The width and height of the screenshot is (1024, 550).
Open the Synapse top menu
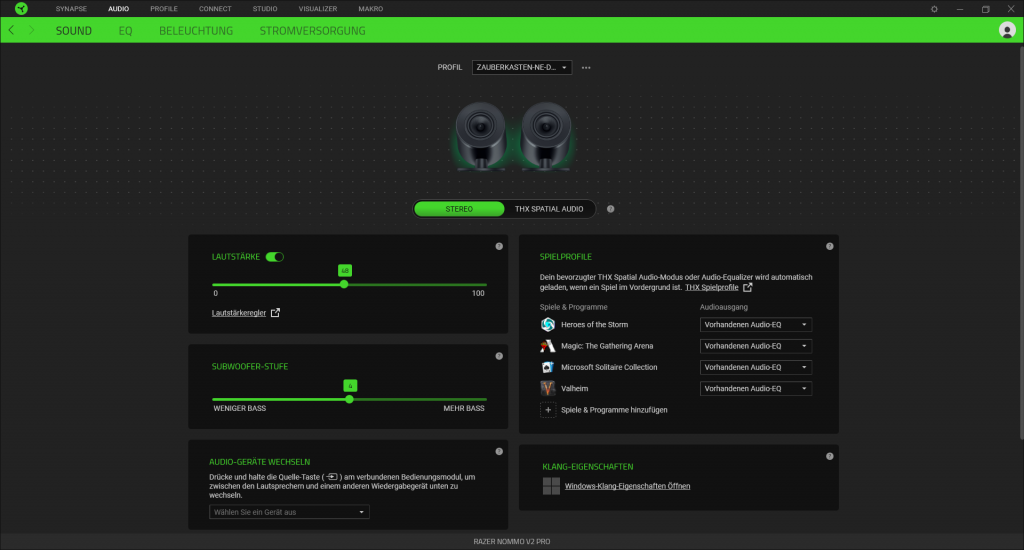coord(71,9)
